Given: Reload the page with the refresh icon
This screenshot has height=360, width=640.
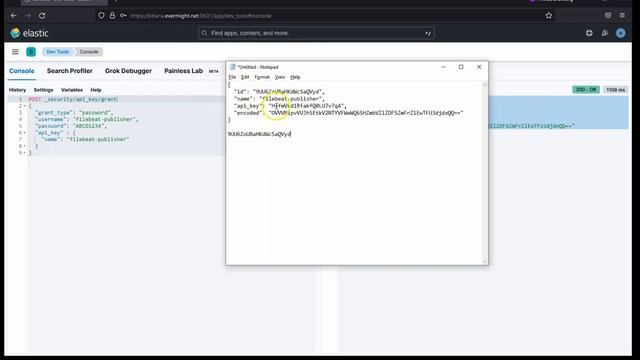Looking at the screenshot, I should pyautogui.click(x=42, y=16).
